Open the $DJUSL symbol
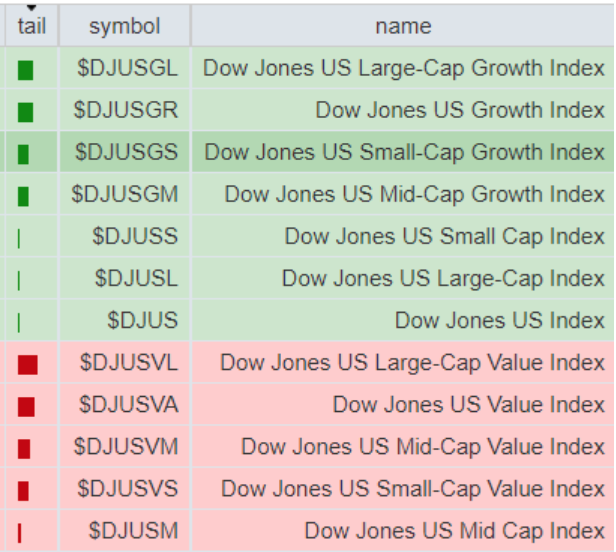Screen dimensions: 616x552 pyautogui.click(x=137, y=278)
